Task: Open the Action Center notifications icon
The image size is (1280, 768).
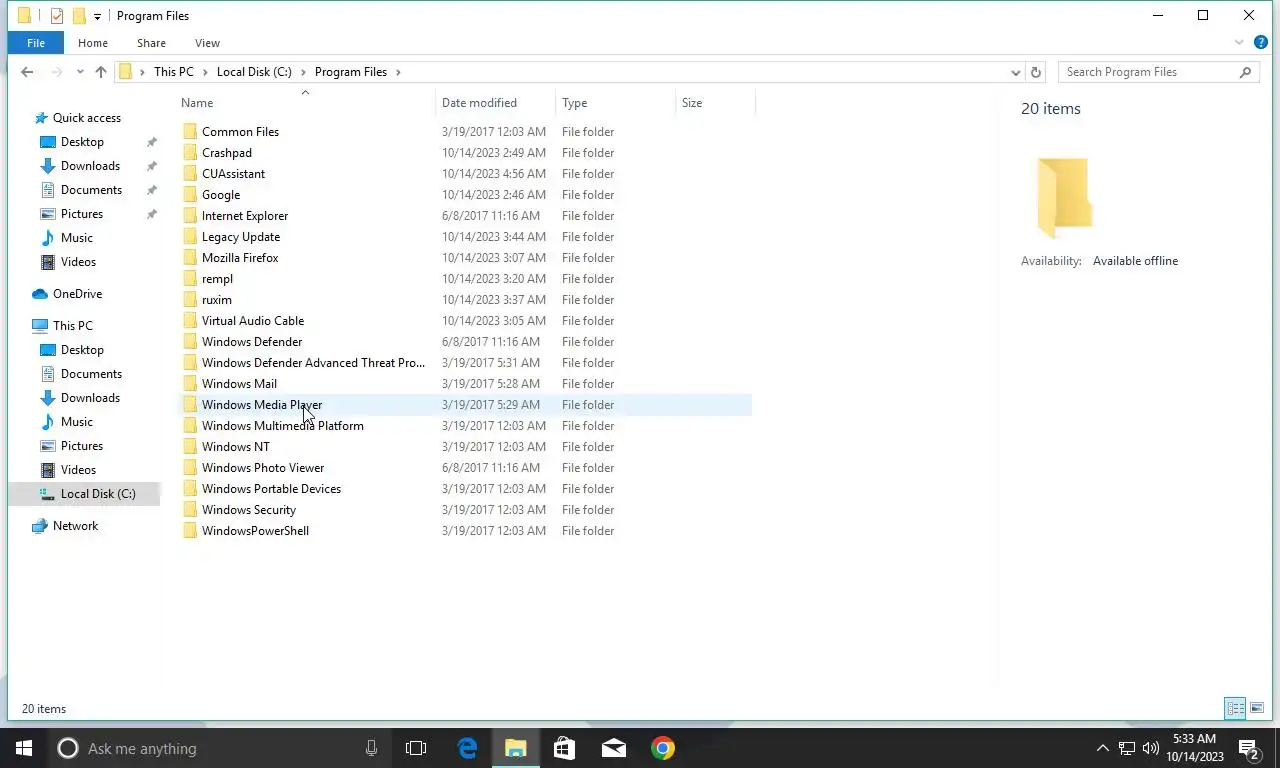Action: pos(1249,748)
